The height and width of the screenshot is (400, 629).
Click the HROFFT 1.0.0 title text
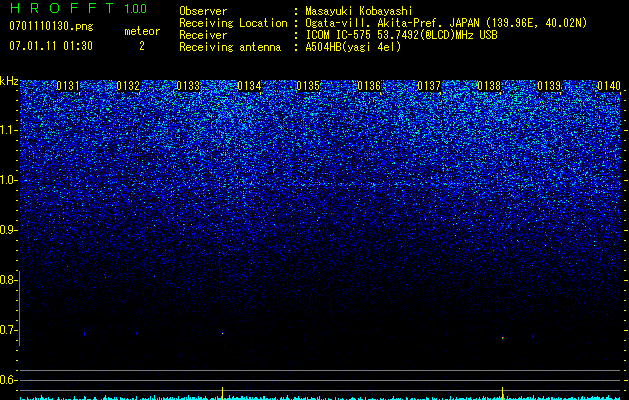coord(78,8)
